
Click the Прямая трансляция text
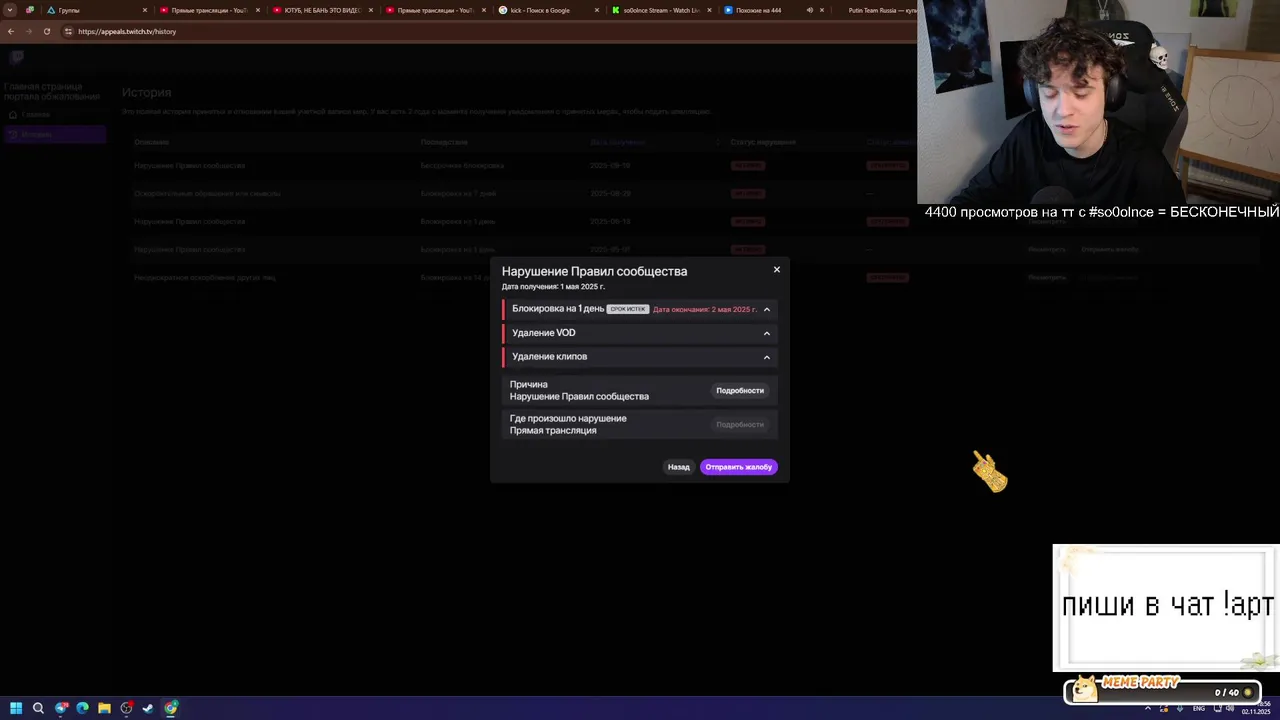(x=553, y=430)
